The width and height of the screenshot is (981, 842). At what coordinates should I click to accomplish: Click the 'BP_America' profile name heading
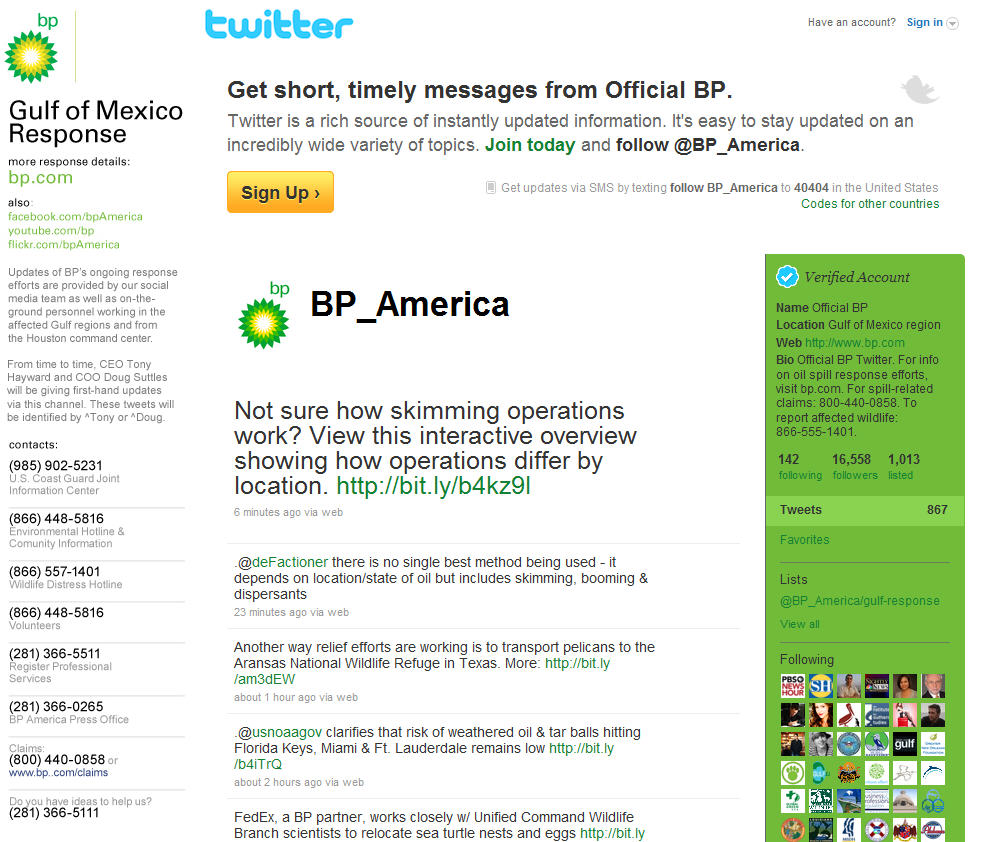point(410,305)
